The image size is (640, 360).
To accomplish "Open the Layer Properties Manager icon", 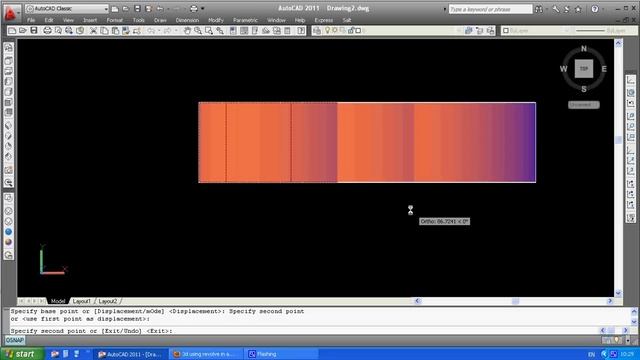I will pyautogui.click(x=317, y=31).
